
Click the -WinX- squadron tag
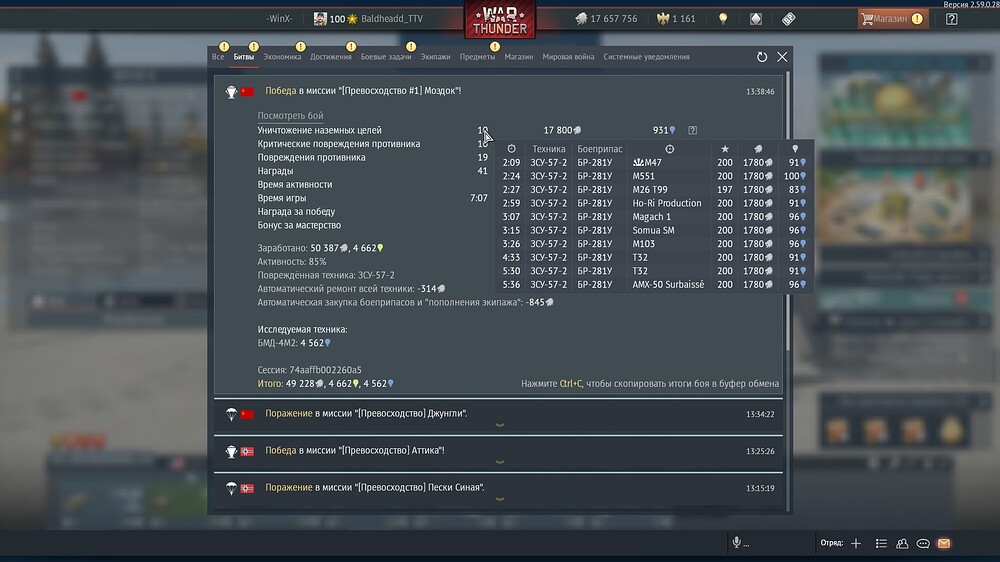tap(279, 18)
